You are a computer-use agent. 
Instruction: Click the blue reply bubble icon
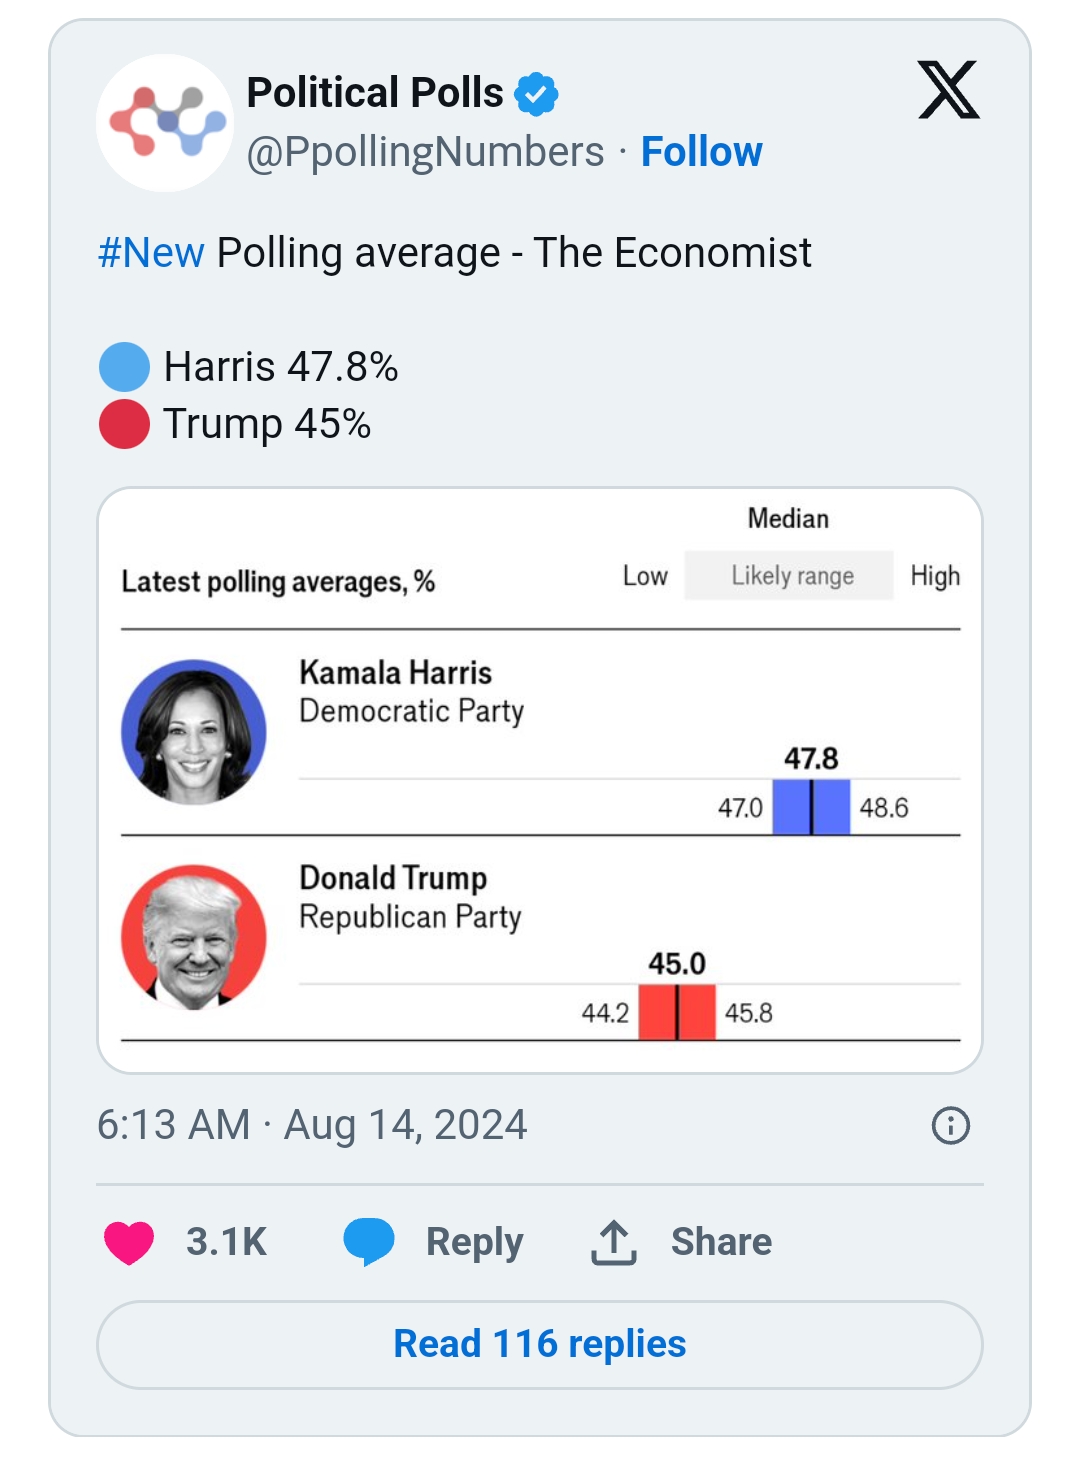368,1242
